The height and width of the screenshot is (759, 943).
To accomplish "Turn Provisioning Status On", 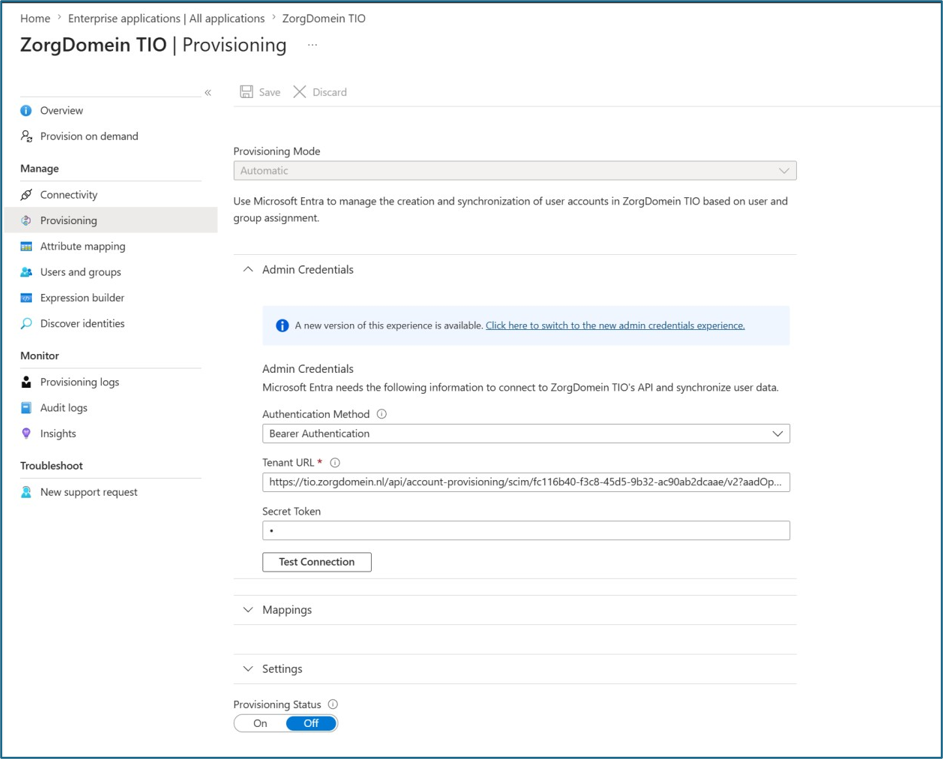I will coord(260,724).
